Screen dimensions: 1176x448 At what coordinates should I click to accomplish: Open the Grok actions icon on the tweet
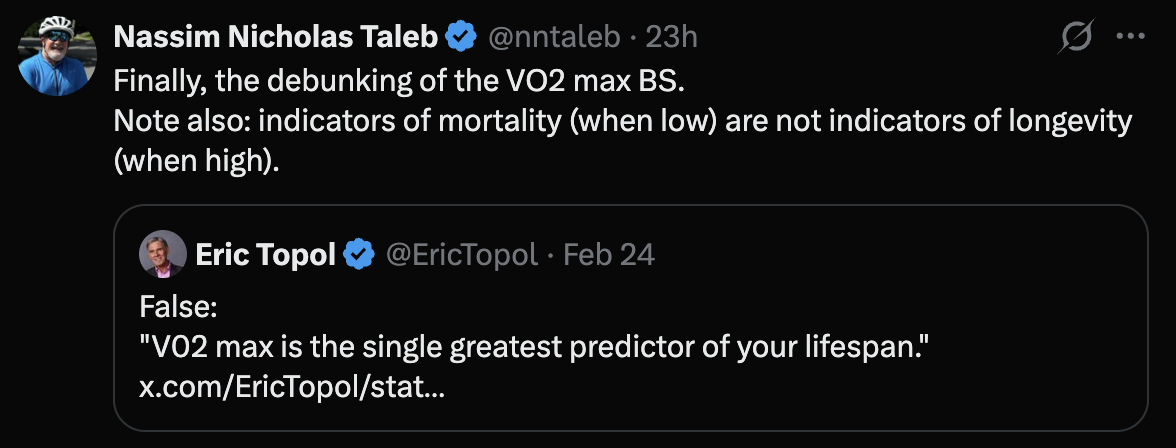click(x=1076, y=37)
